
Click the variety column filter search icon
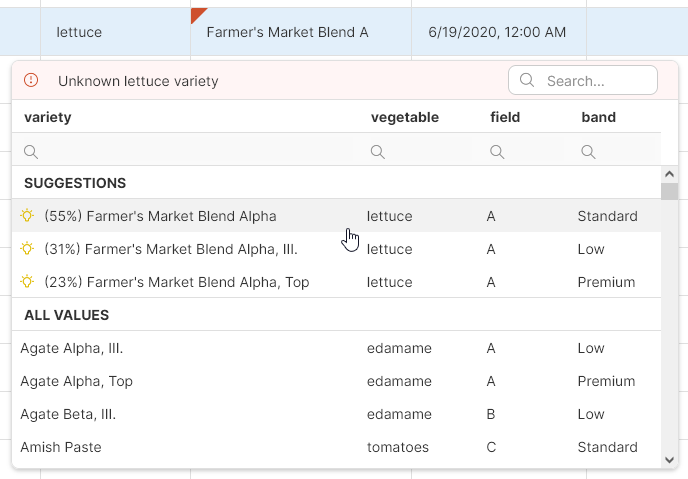click(x=31, y=152)
